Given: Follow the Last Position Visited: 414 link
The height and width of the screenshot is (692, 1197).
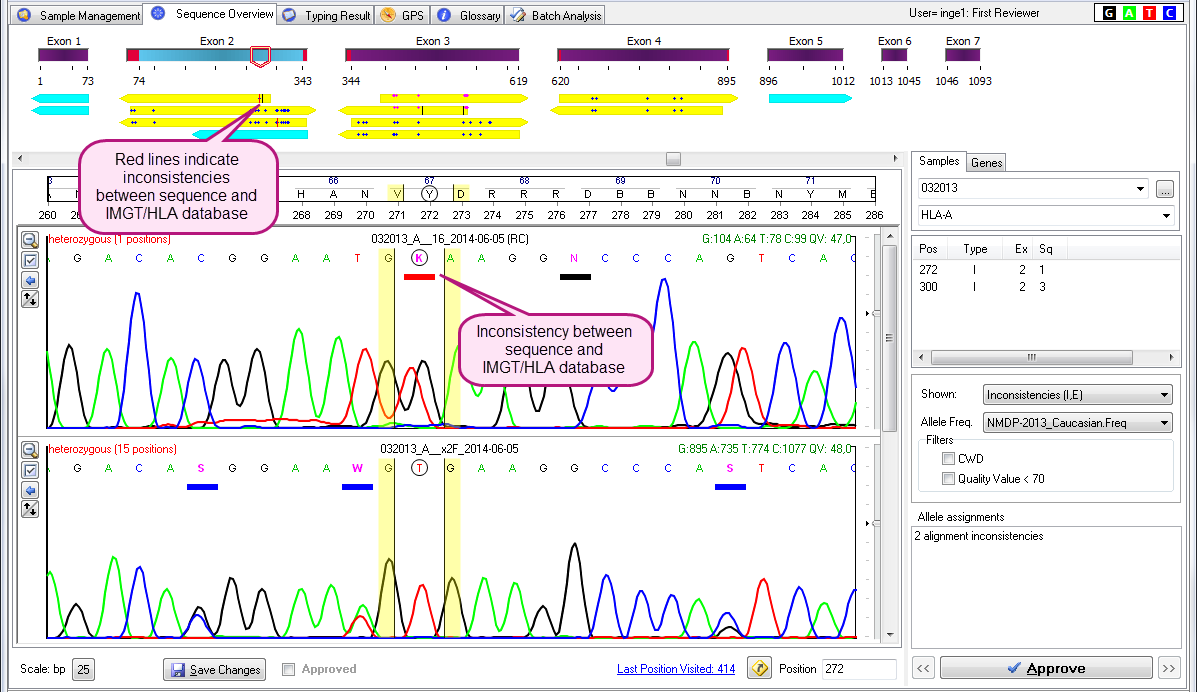Looking at the screenshot, I should click(676, 669).
